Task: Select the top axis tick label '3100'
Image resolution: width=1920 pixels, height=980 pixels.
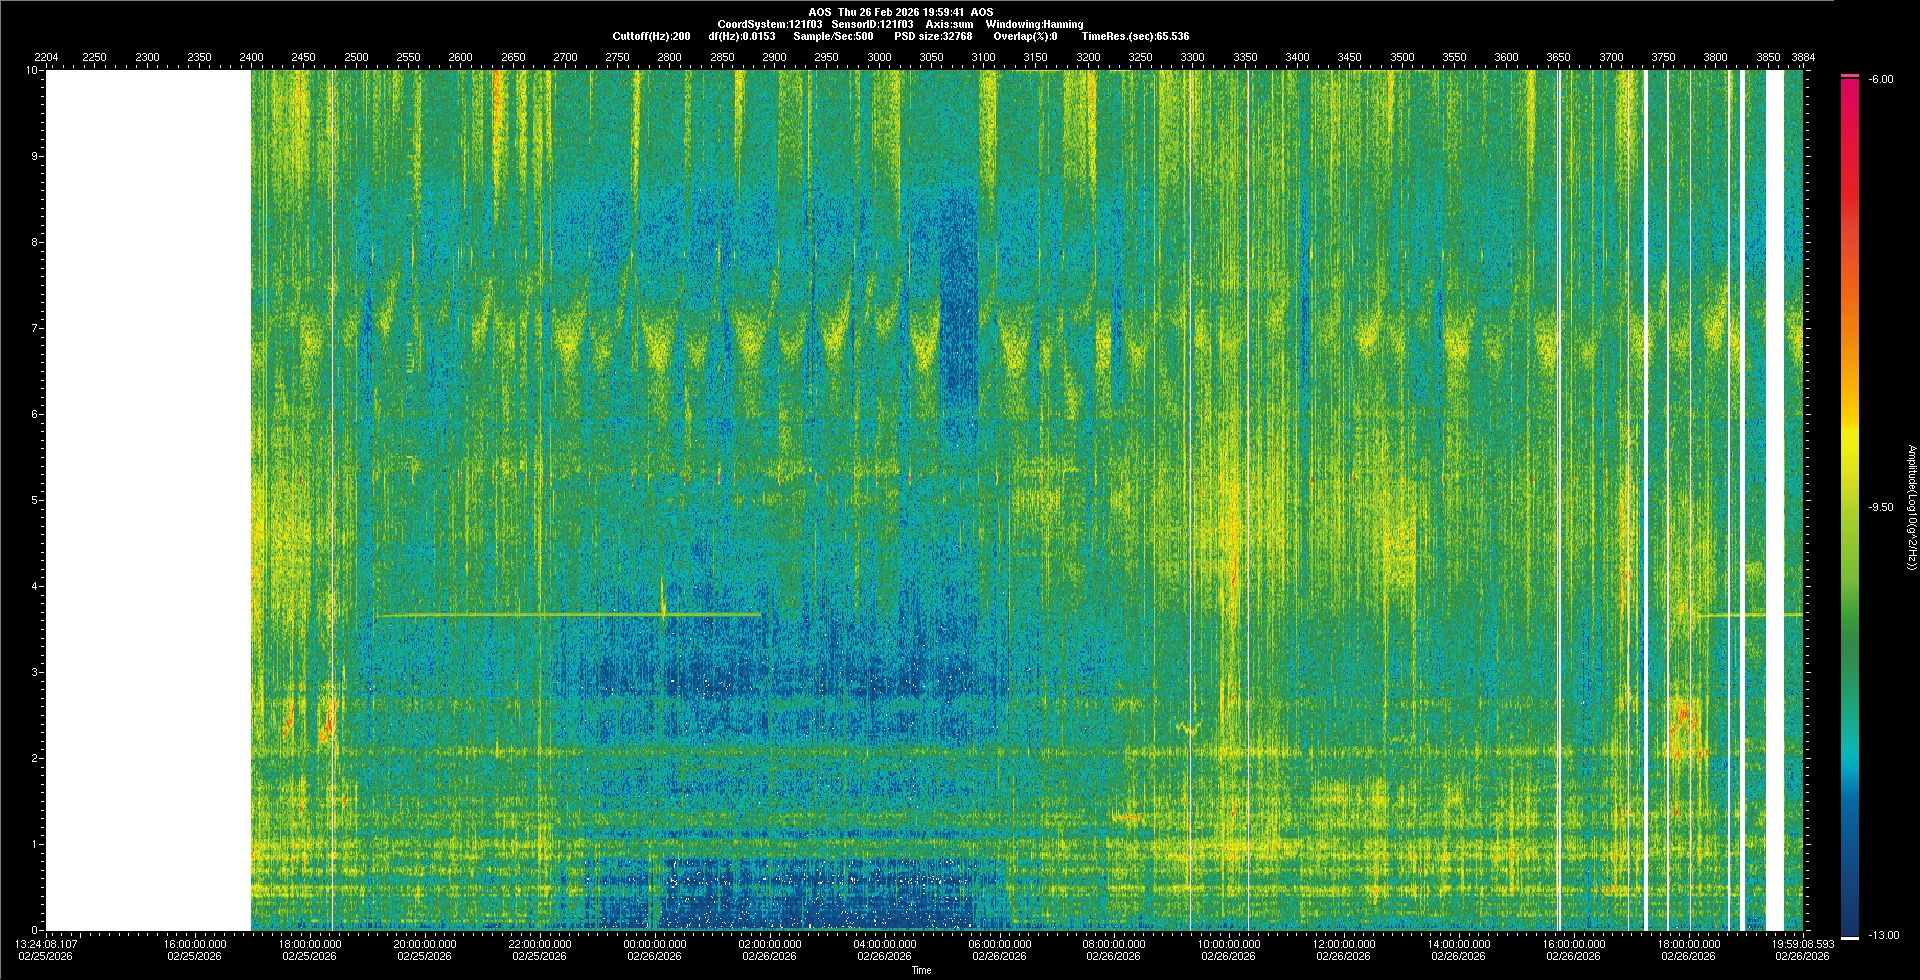Action: click(x=984, y=57)
